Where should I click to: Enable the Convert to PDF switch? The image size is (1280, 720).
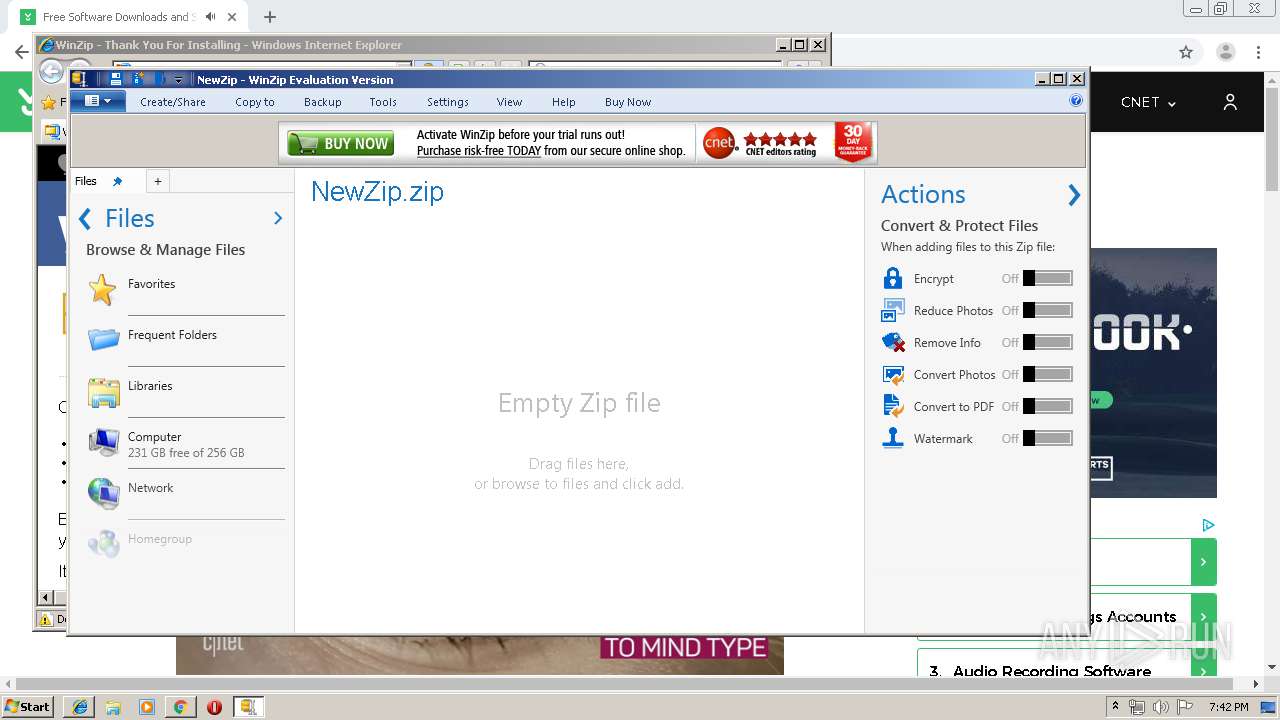[x=1047, y=406]
